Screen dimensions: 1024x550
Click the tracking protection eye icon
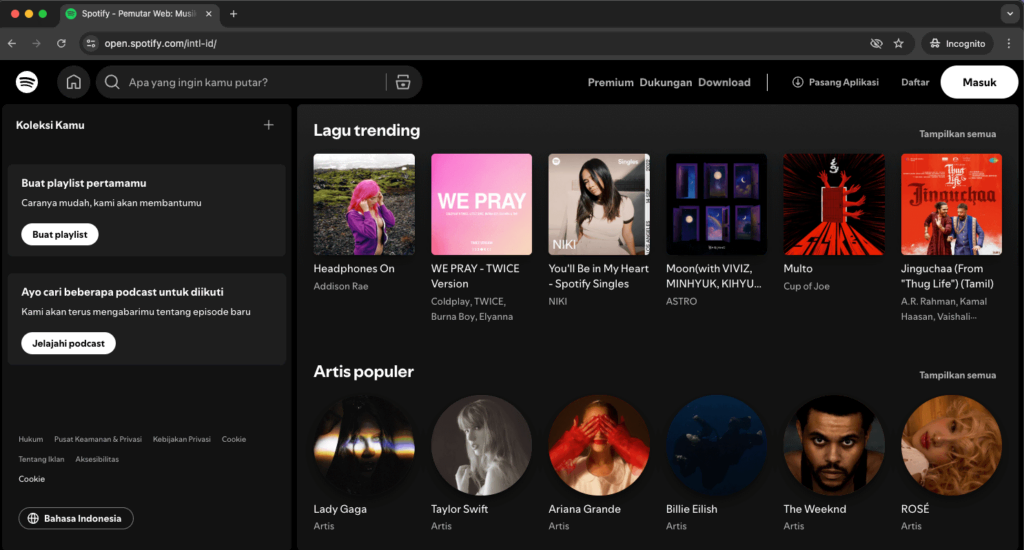pos(876,44)
